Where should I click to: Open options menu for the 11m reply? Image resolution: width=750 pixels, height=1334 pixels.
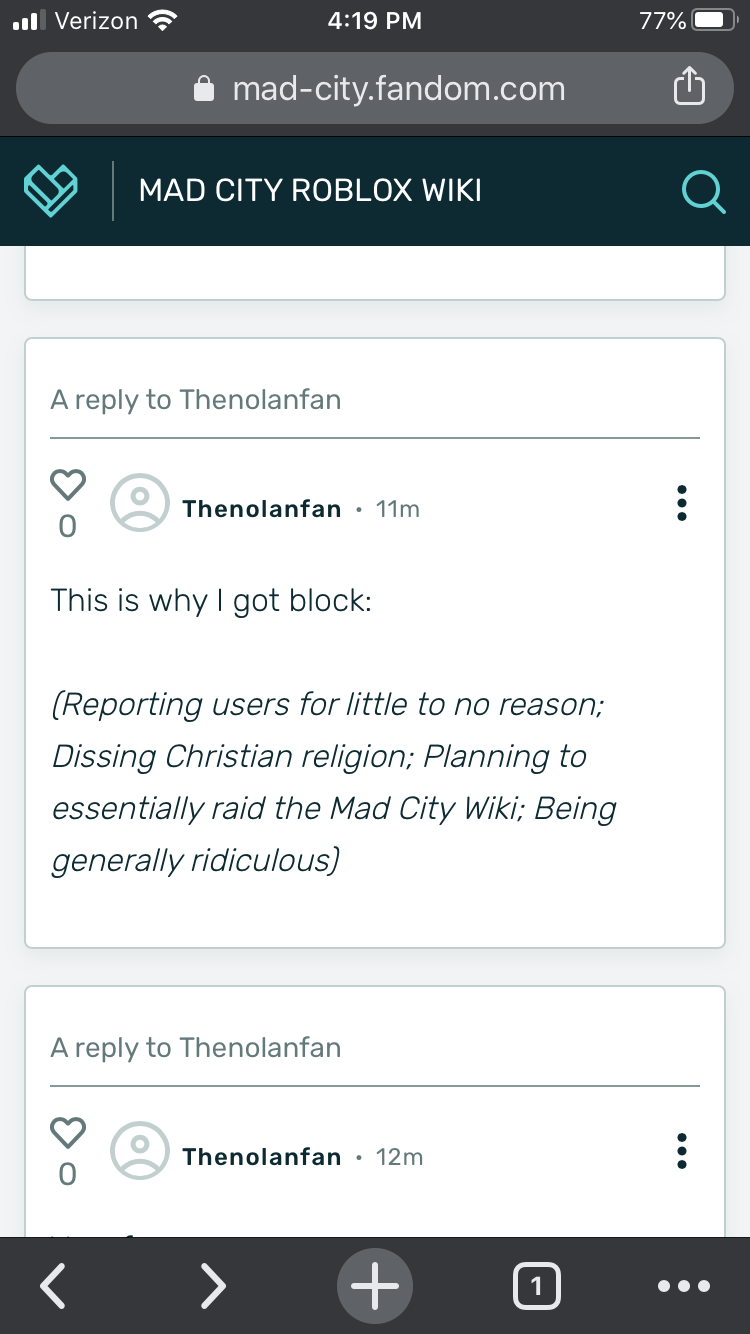682,503
